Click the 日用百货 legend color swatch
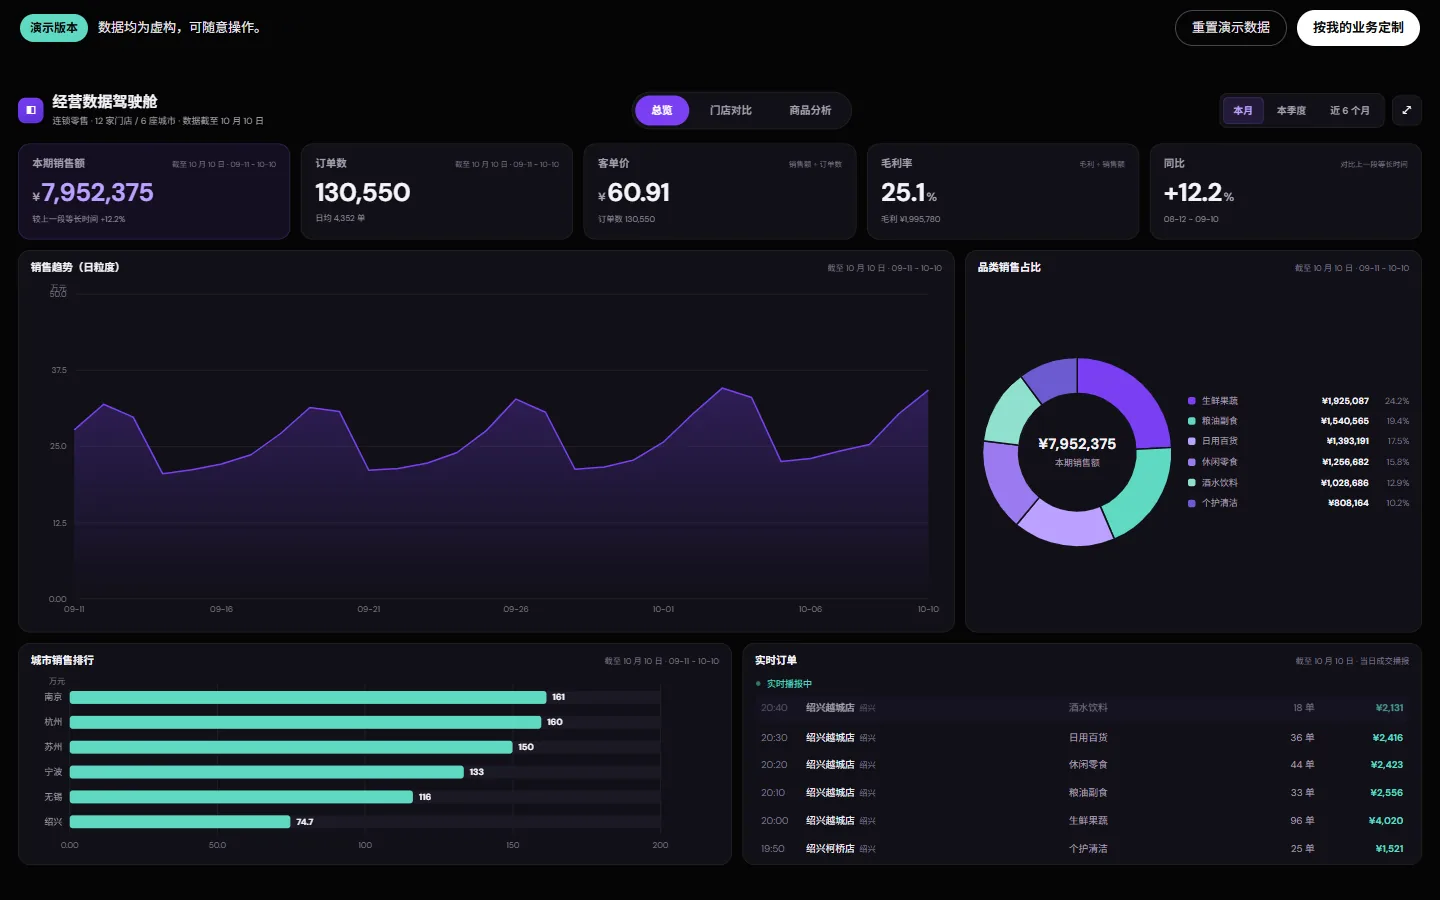 [1192, 441]
